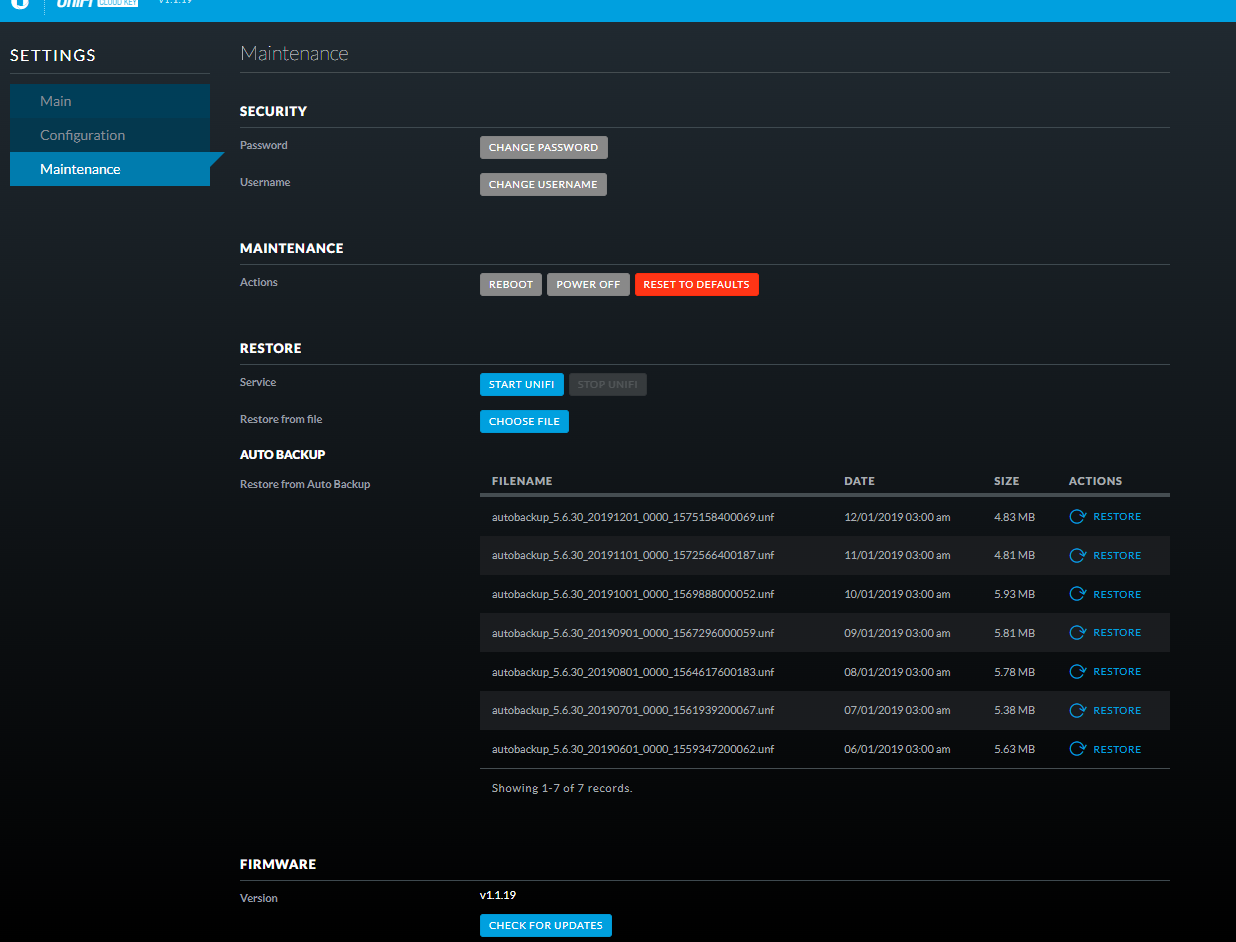Click the ACTIONS column header
The height and width of the screenshot is (942, 1236).
(1095, 481)
